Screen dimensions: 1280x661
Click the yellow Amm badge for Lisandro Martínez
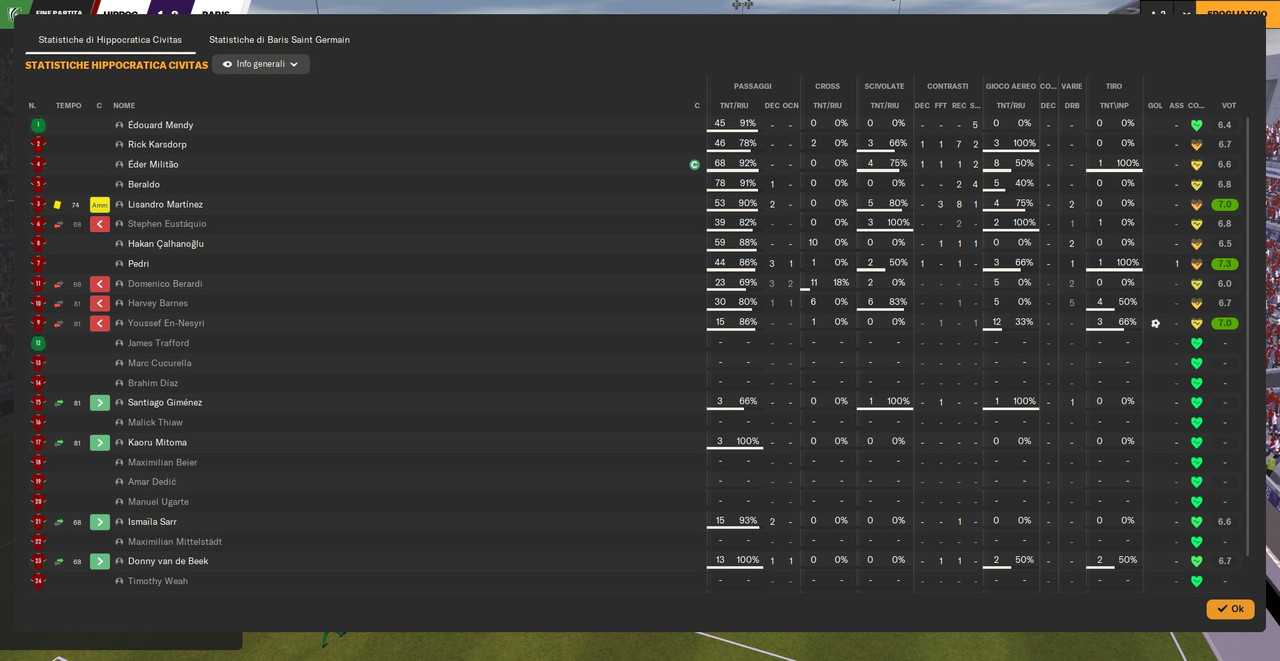click(100, 205)
